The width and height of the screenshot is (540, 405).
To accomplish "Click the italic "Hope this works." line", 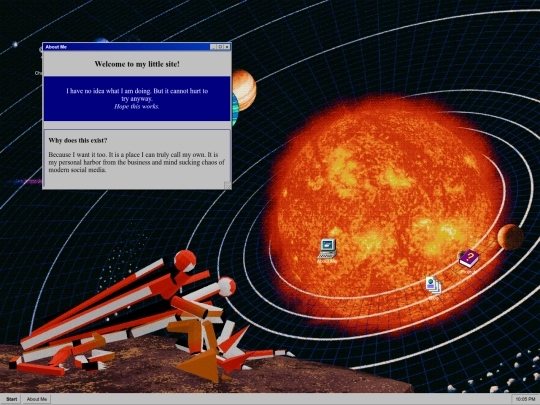I will point(137,106).
